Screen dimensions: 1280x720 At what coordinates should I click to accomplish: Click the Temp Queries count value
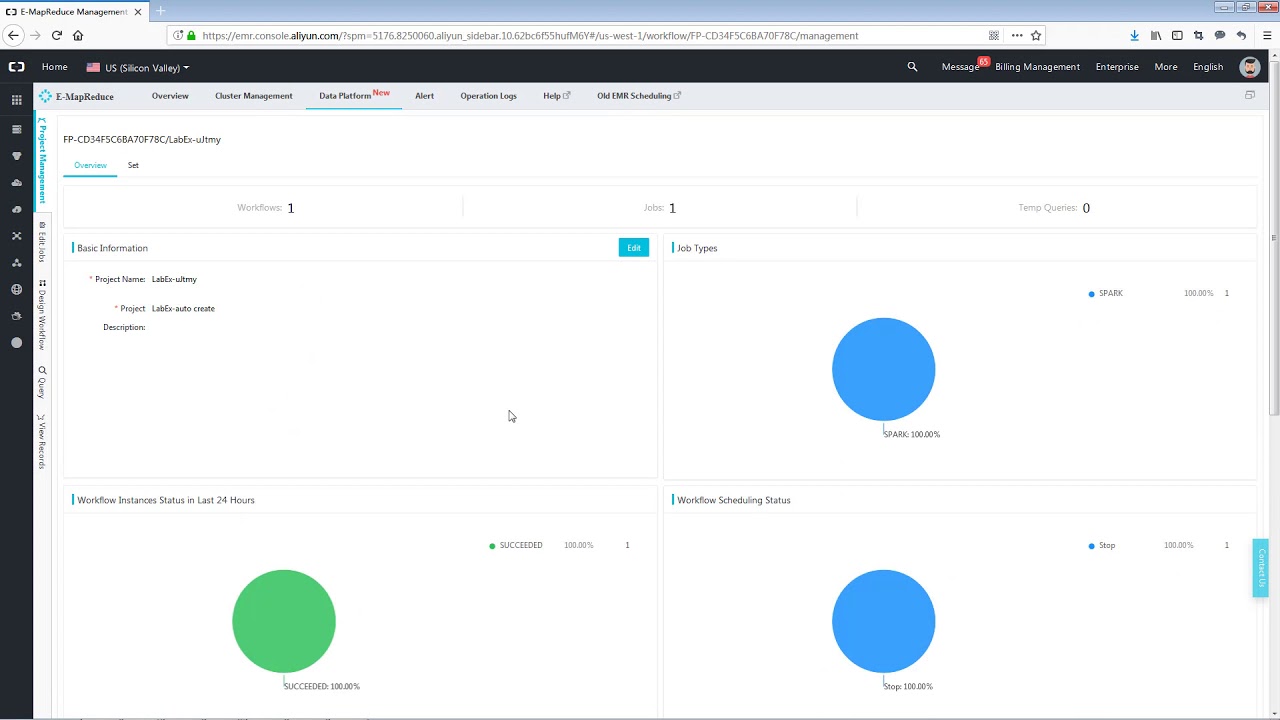(x=1086, y=208)
